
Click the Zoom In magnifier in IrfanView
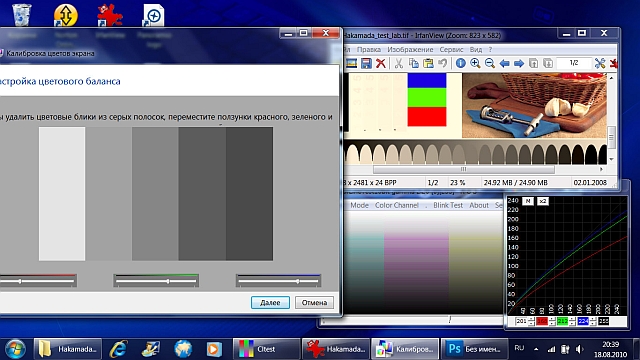[x=475, y=63]
